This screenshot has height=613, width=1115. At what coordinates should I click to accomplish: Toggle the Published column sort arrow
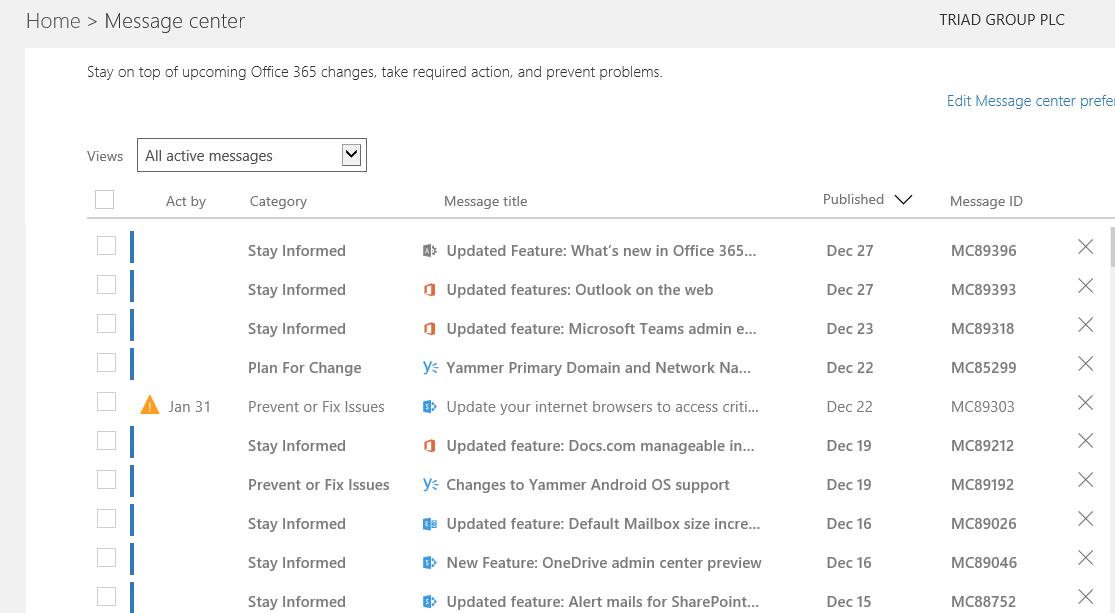coord(903,200)
